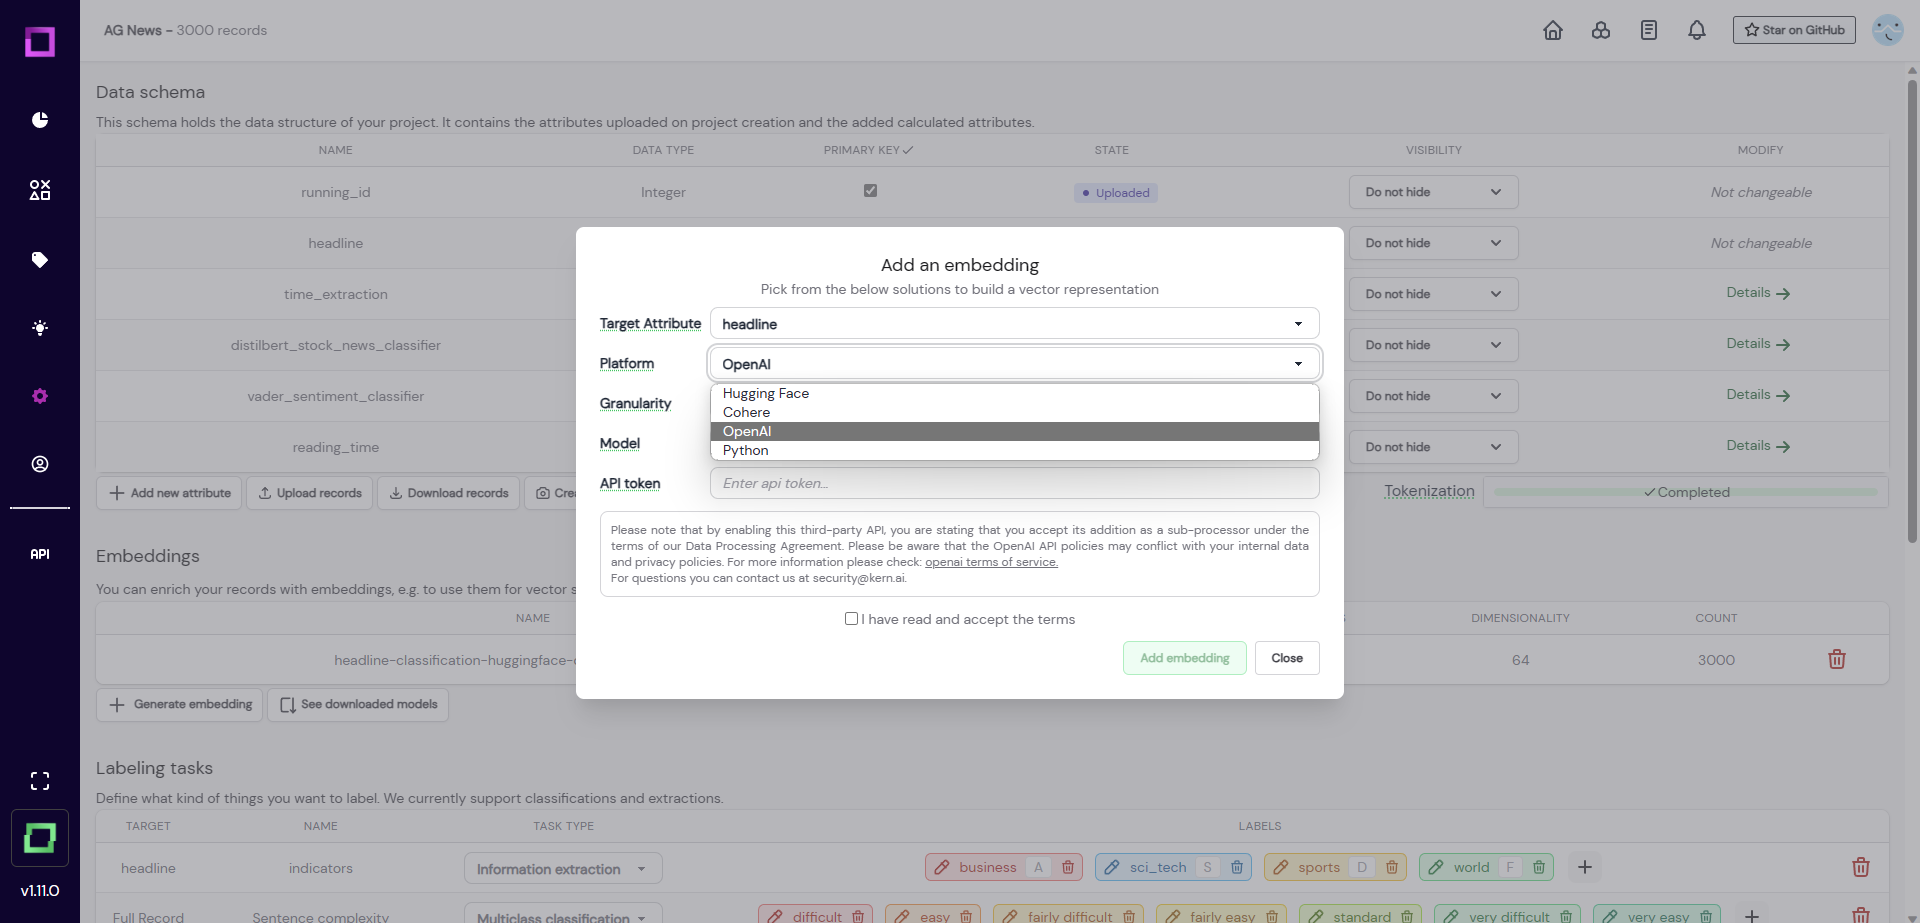Select Hugging Face platform option

pyautogui.click(x=1015, y=393)
